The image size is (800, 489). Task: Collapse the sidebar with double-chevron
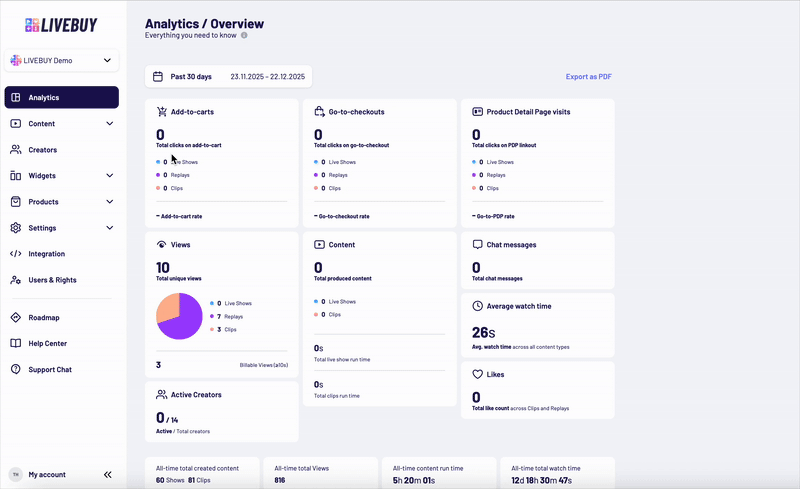[108, 475]
